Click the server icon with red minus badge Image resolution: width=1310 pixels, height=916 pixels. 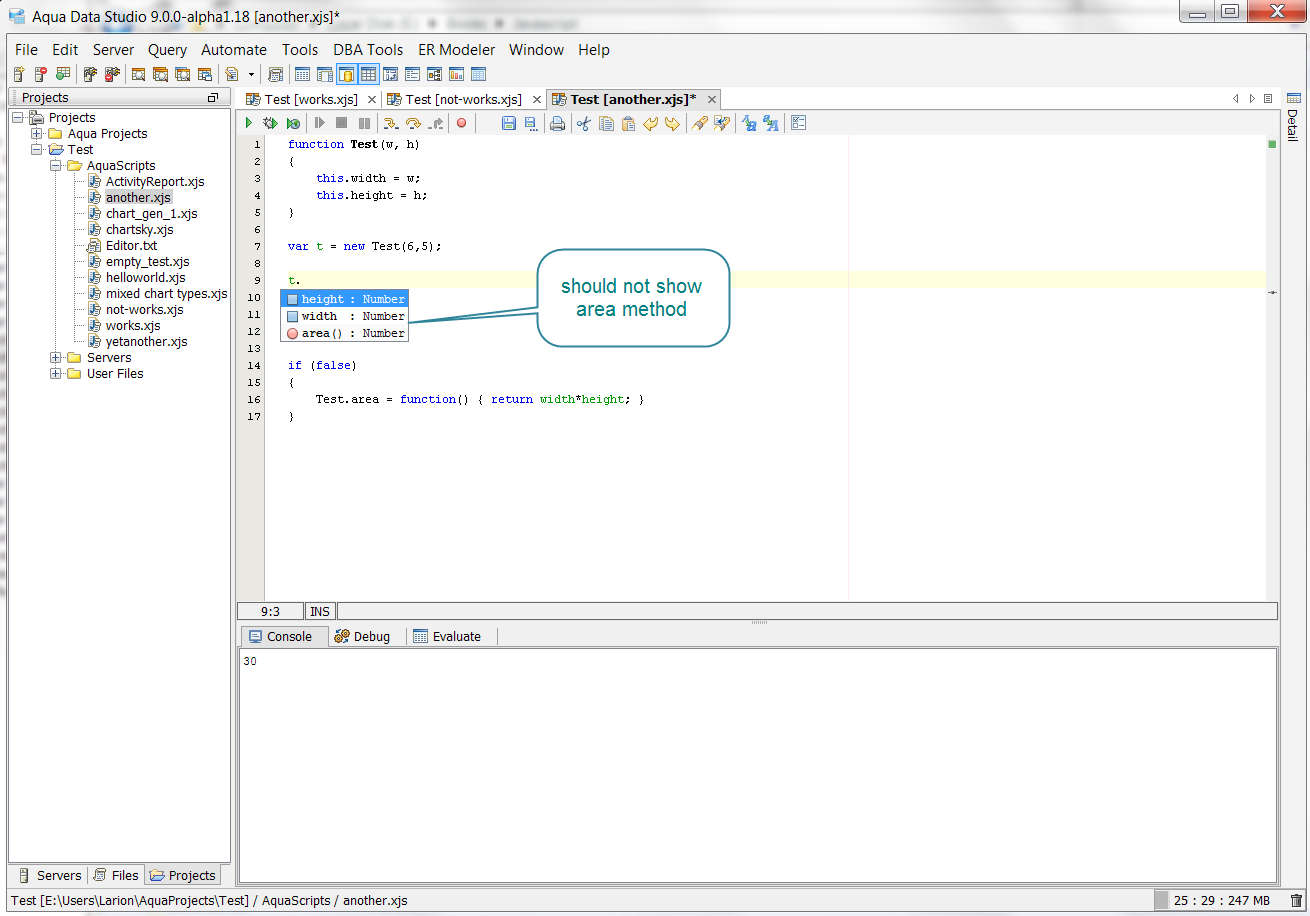41,74
